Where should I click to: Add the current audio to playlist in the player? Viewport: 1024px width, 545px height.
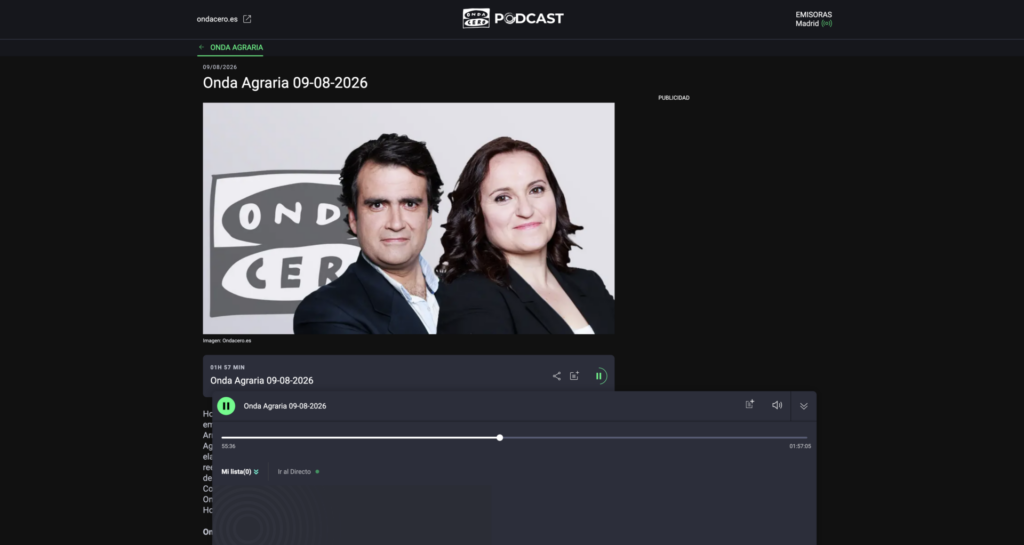pyautogui.click(x=750, y=405)
